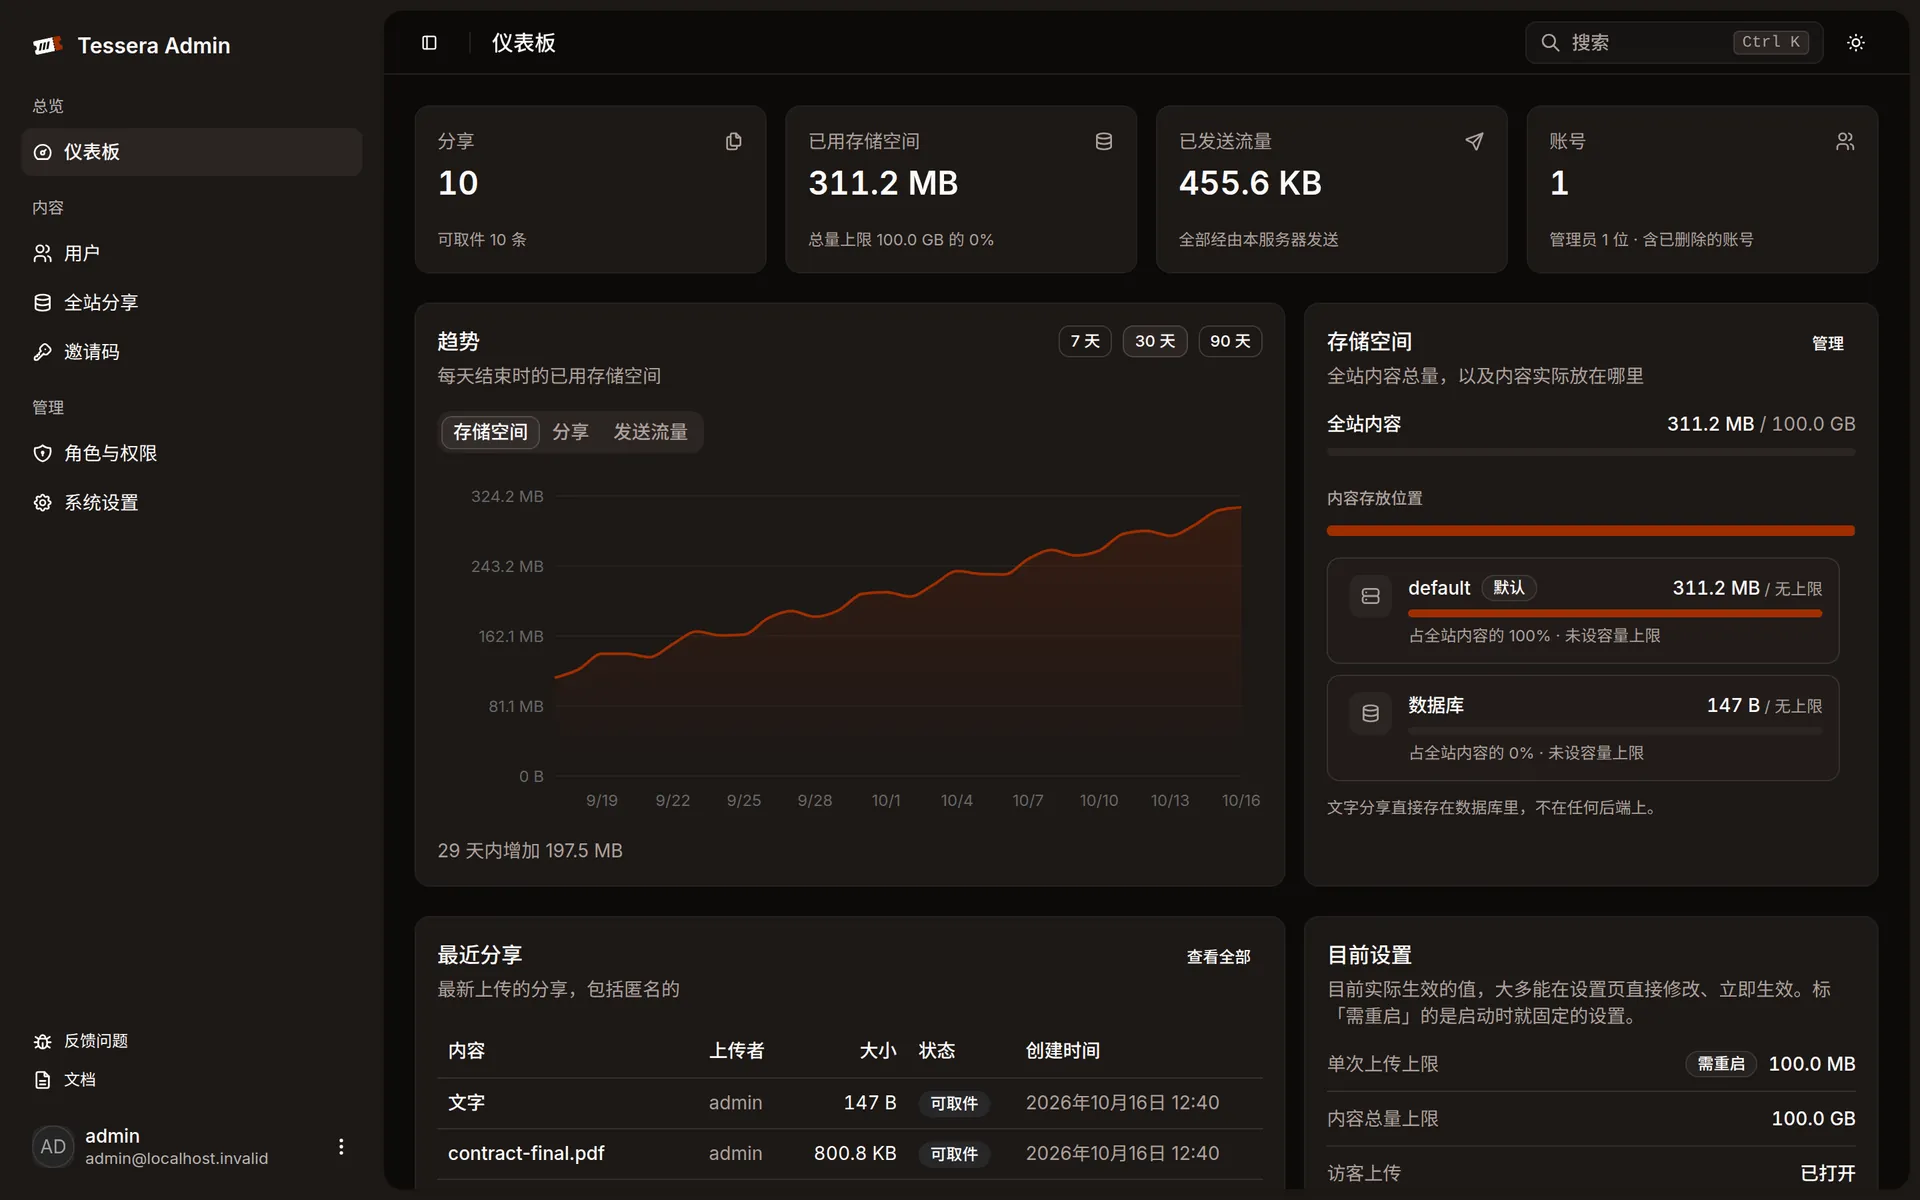Click the 需重启 badge on 单次上传上限
Screen dimensions: 1920x1200
coord(1720,1064)
